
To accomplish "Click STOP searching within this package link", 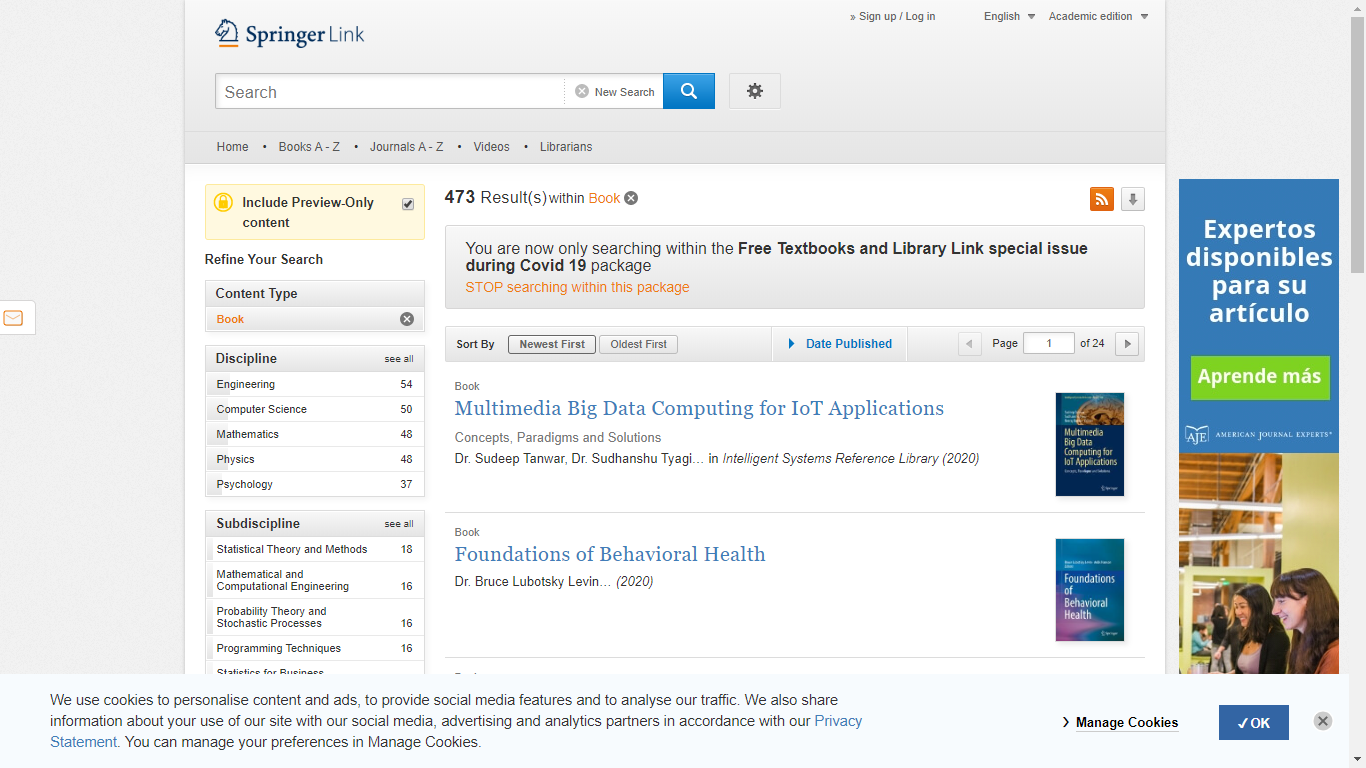I will point(577,287).
